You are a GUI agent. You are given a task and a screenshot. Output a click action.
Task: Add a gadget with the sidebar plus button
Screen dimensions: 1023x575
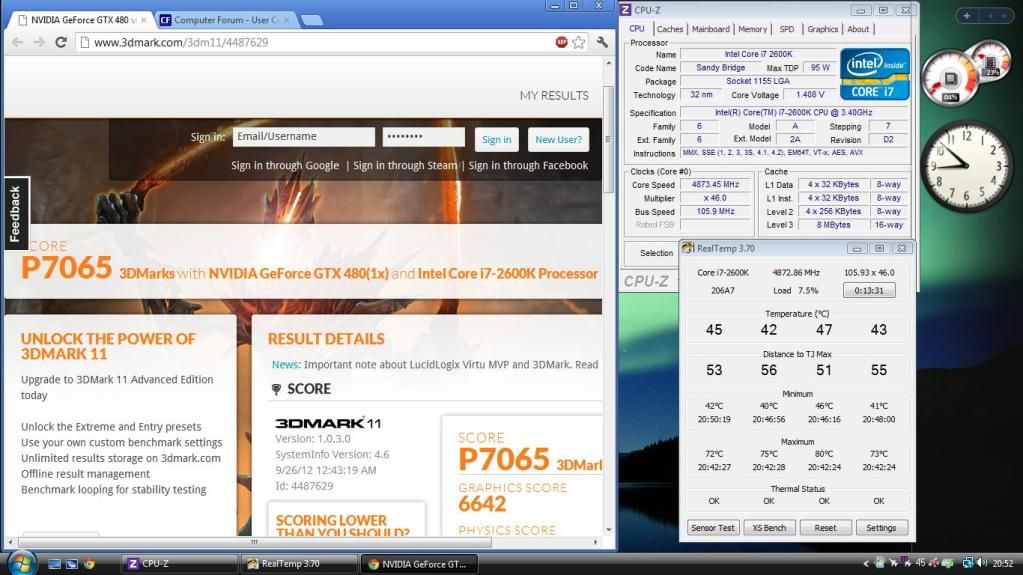tap(967, 16)
